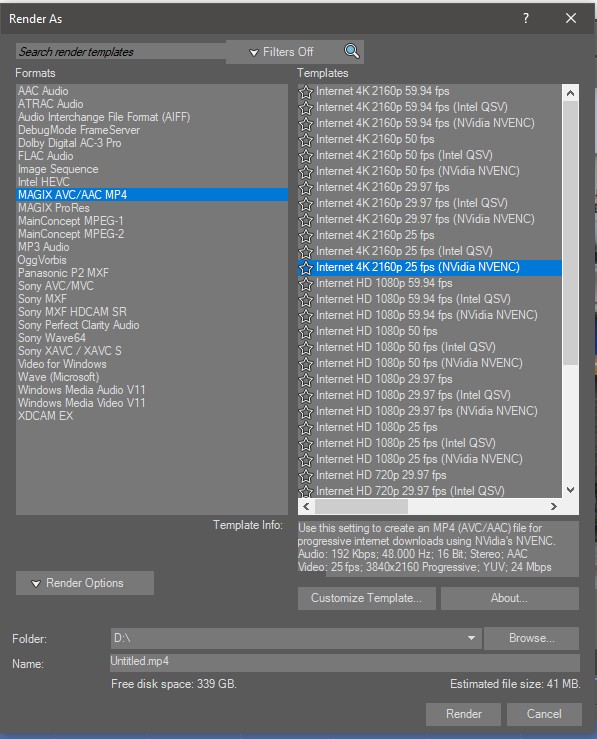Select OggVorbis format

click(152, 260)
